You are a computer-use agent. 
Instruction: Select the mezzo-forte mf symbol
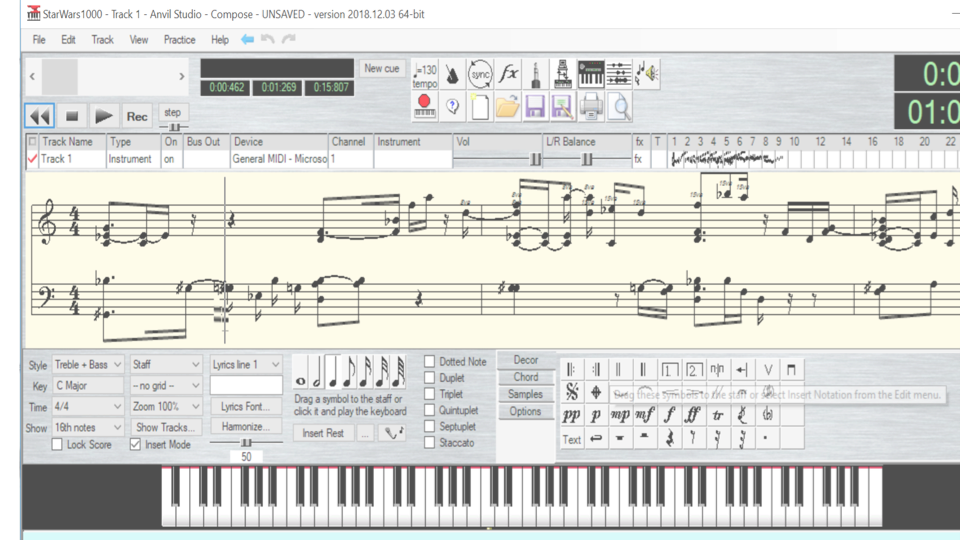[x=644, y=416]
